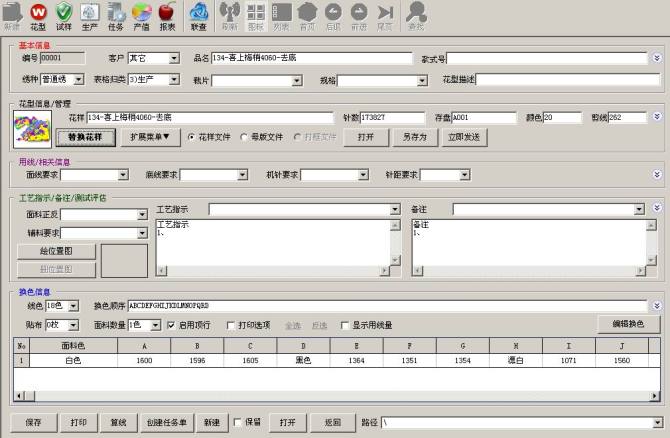Screen dimensions: 670x438
Task: Click the 白色 fabric color cell
Action: click(73, 360)
